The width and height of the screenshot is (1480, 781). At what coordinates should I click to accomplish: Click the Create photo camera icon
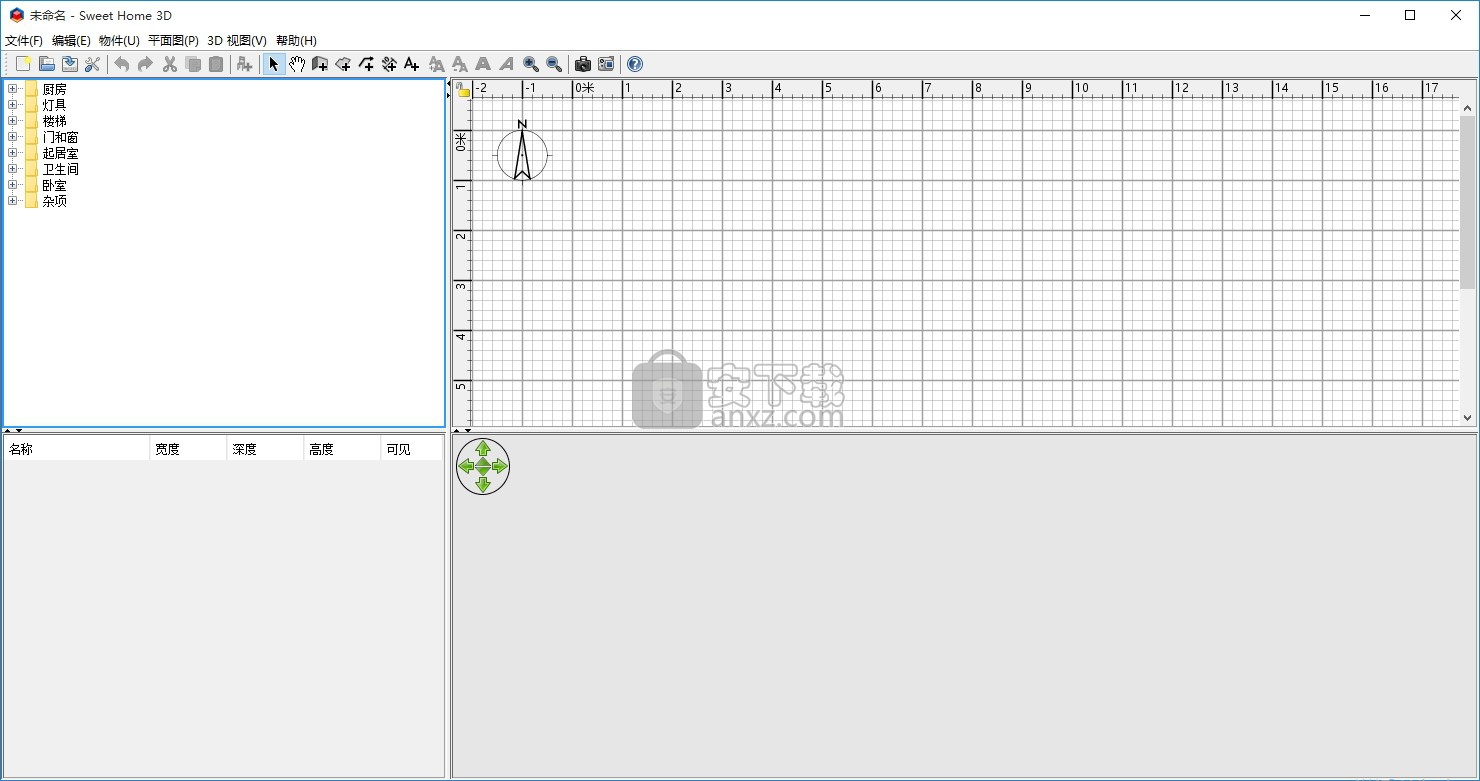pos(583,64)
